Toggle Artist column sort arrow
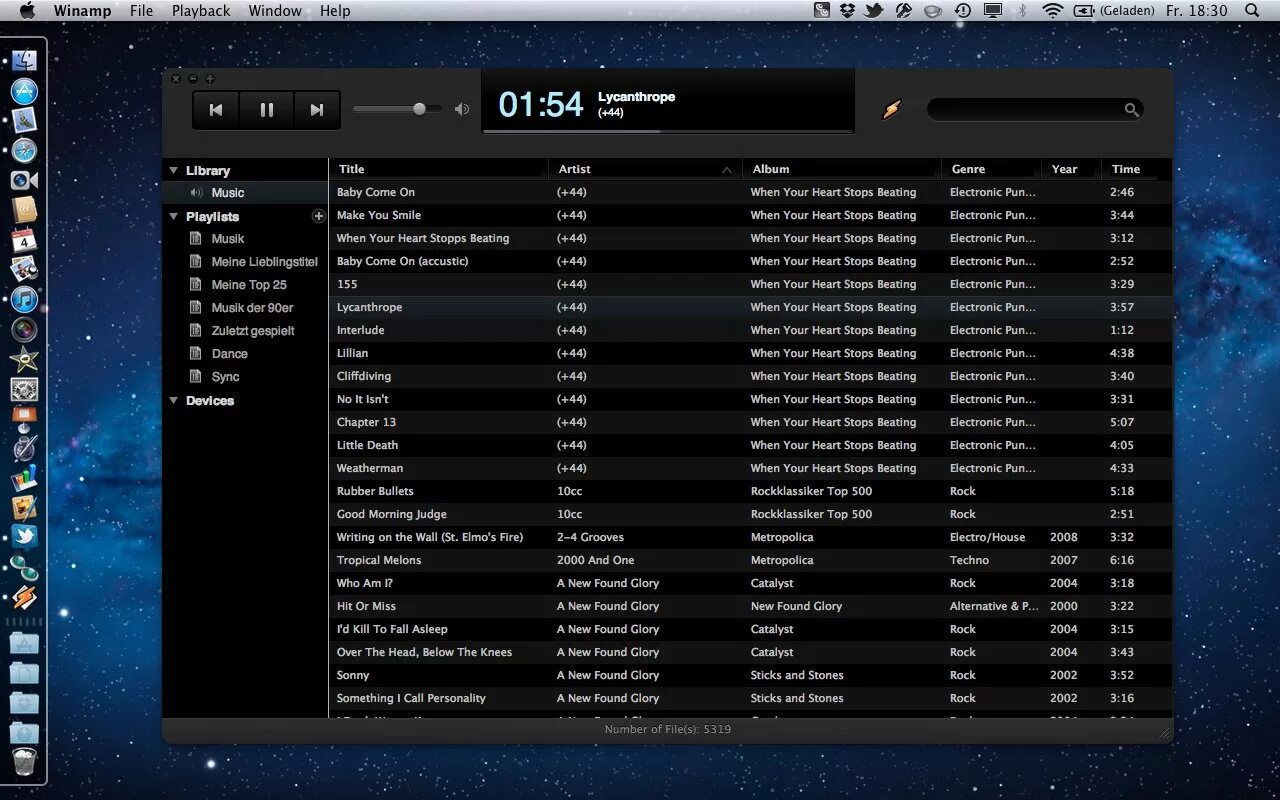This screenshot has width=1280, height=800. 727,170
